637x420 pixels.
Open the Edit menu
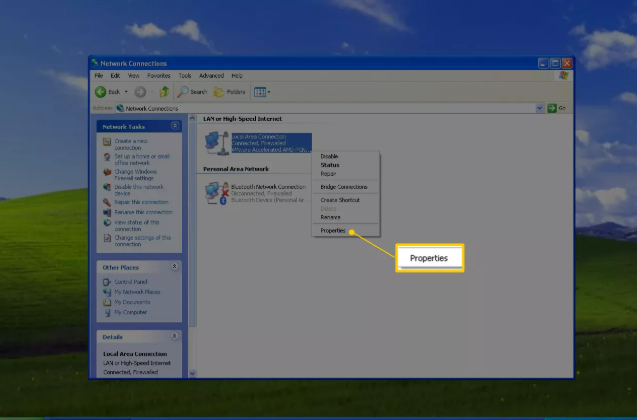[115, 76]
